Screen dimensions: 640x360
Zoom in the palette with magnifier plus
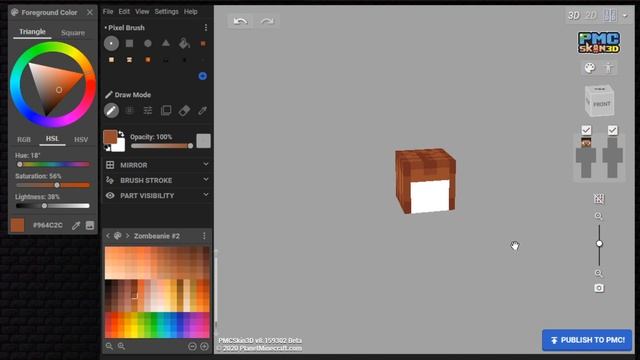click(x=121, y=346)
